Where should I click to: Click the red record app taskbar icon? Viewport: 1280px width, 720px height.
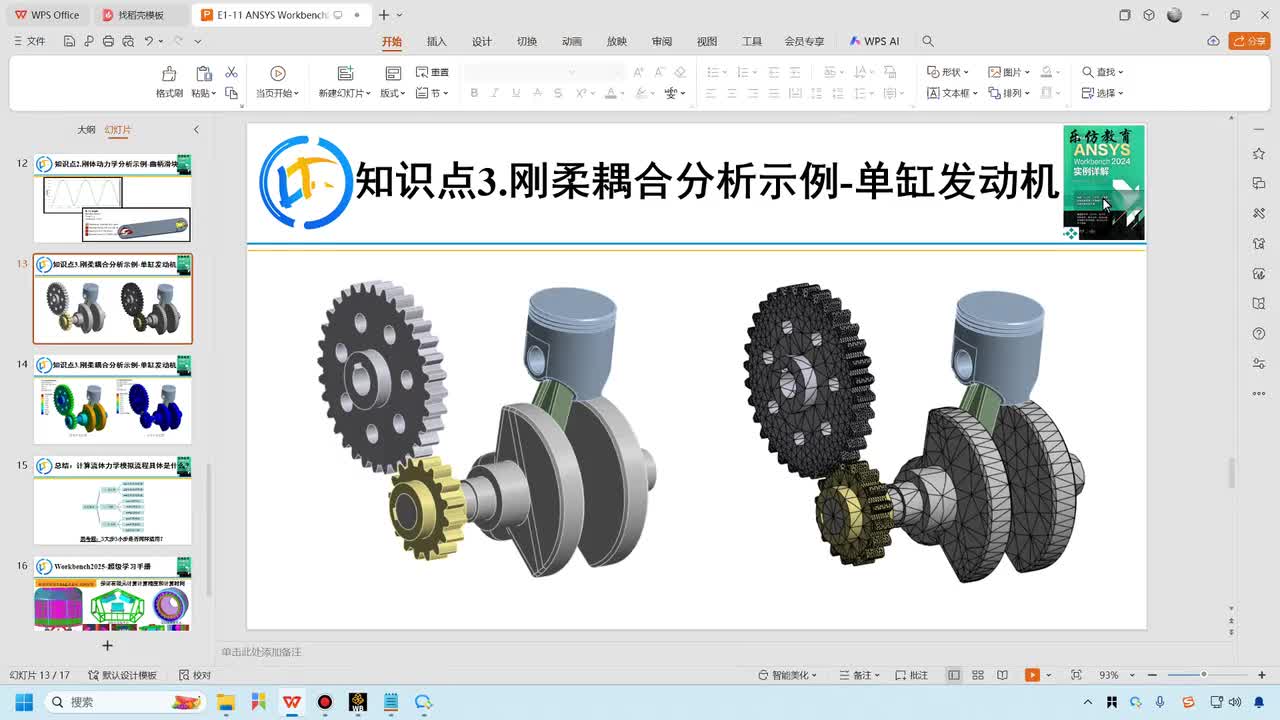click(x=325, y=702)
